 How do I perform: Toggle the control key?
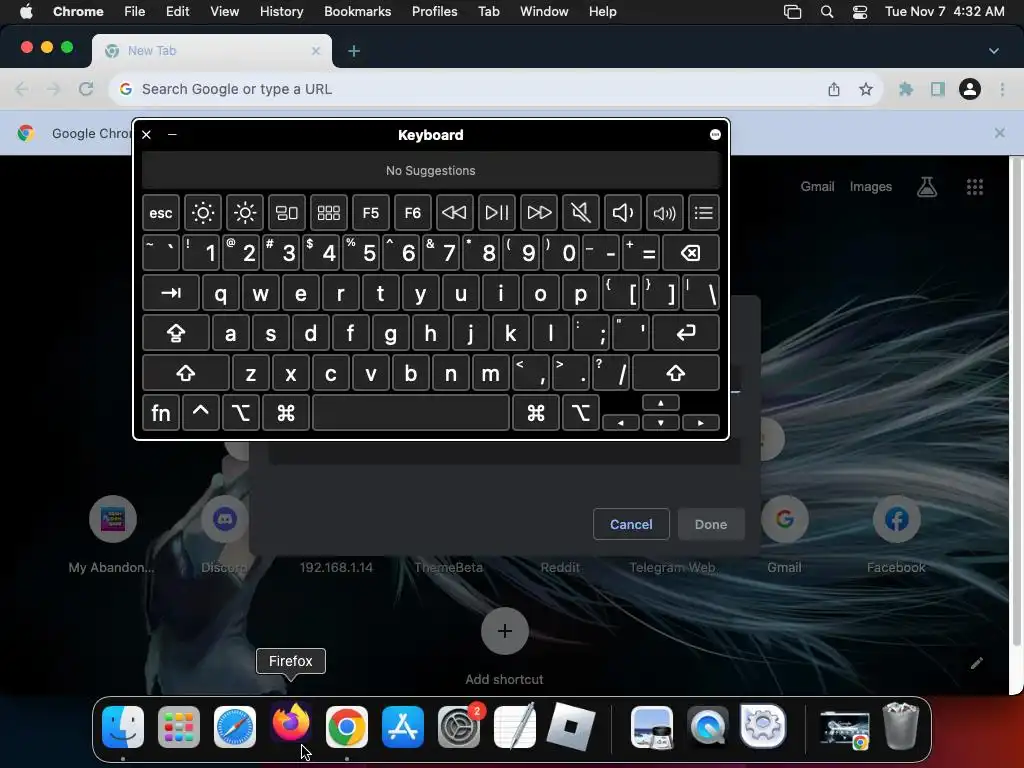pyautogui.click(x=200, y=413)
